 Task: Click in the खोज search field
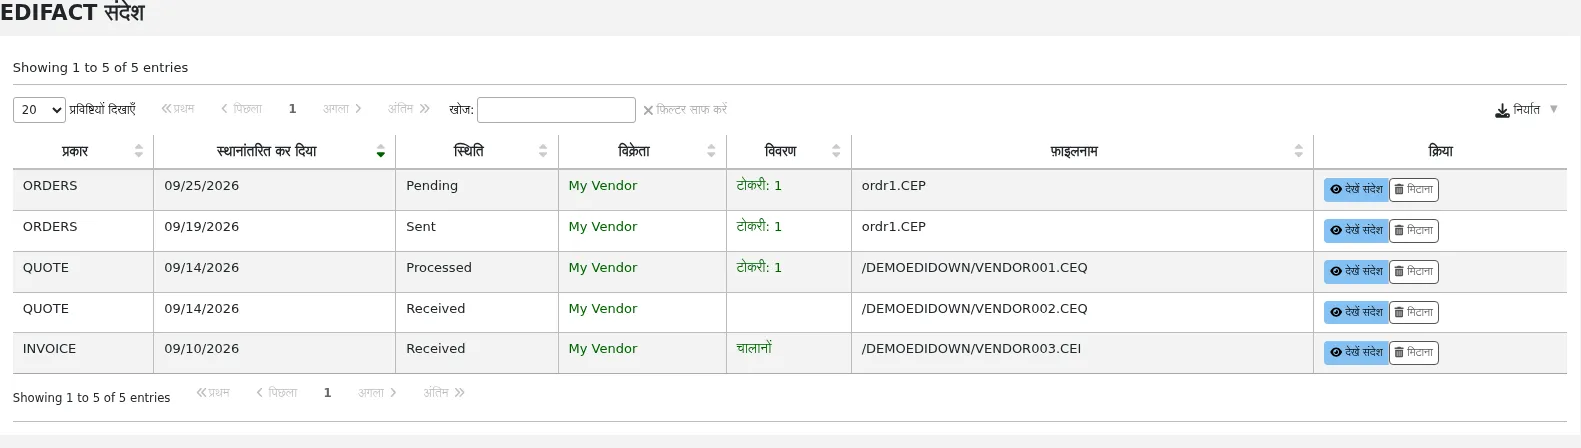(556, 110)
